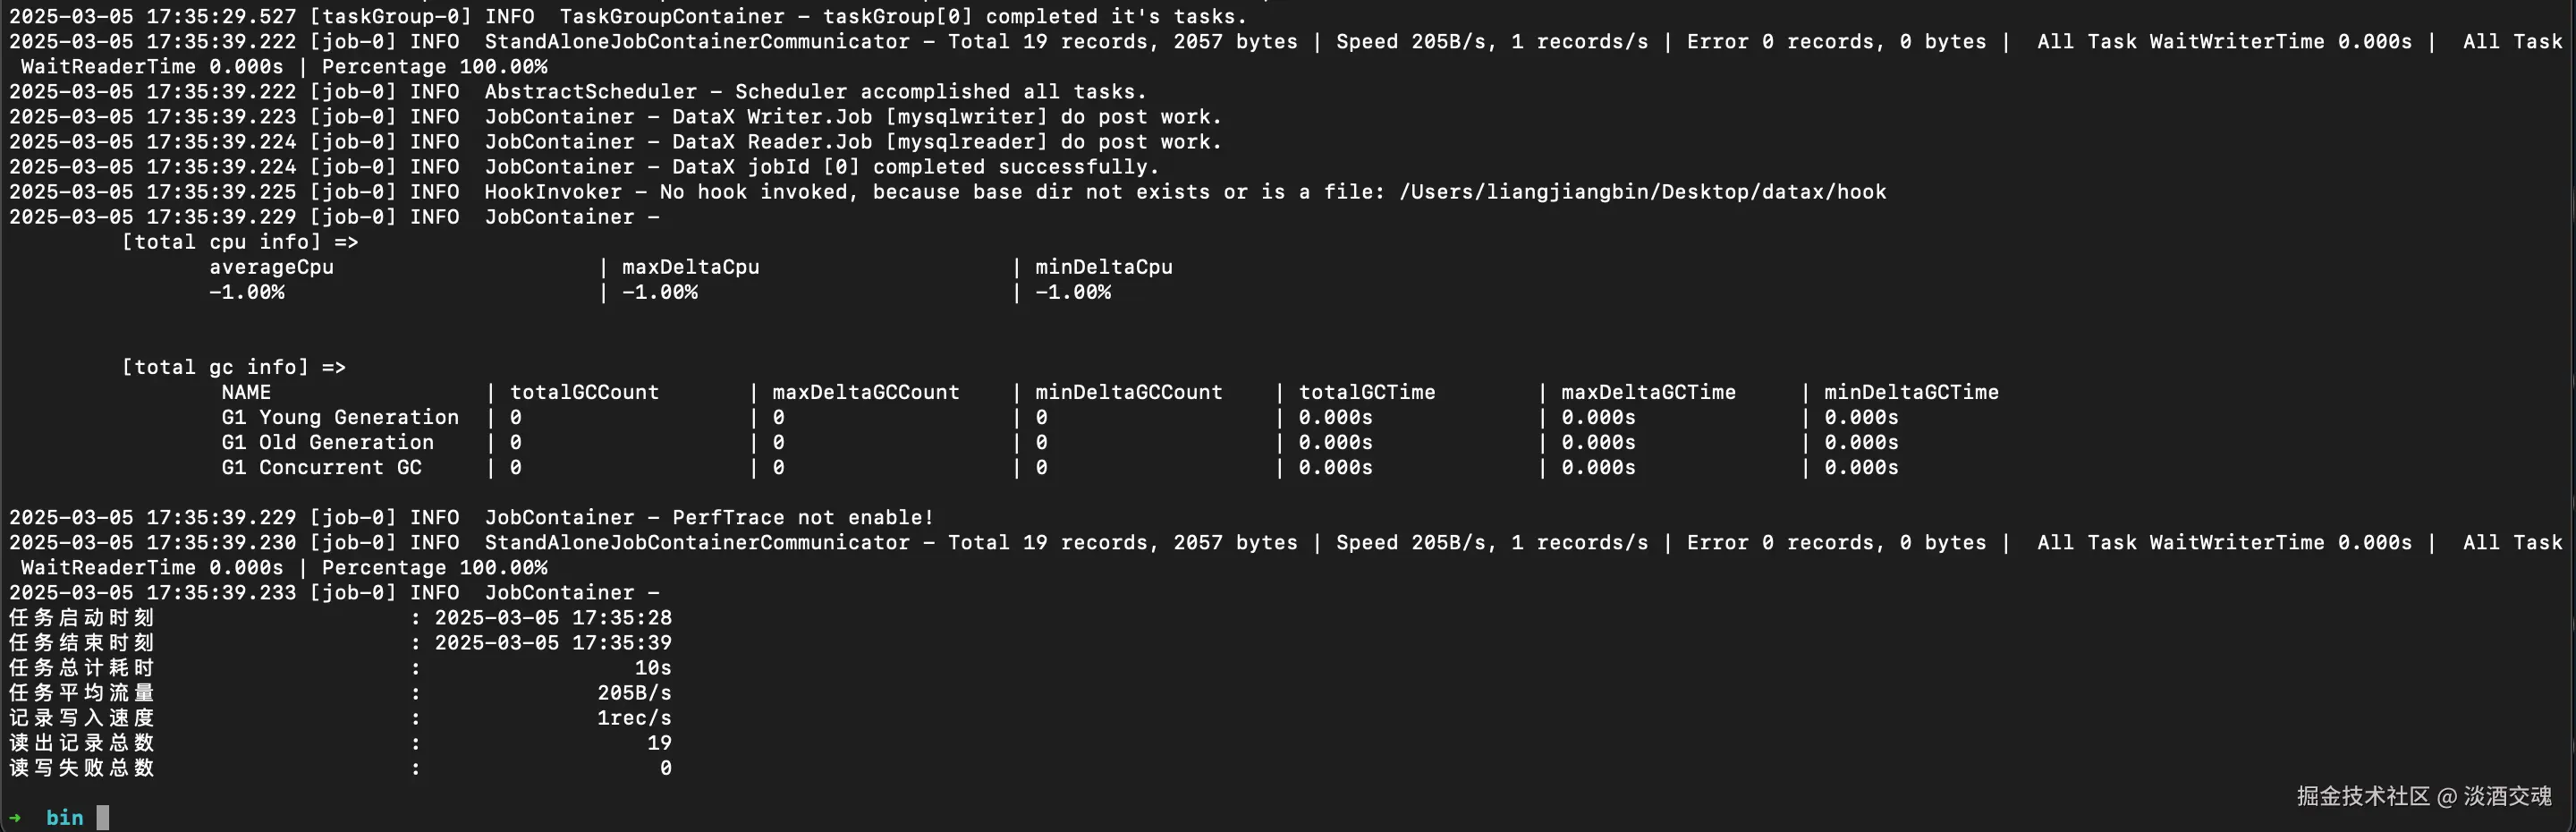
Task: Click the minDeltaGCCount column header
Action: coord(1128,392)
